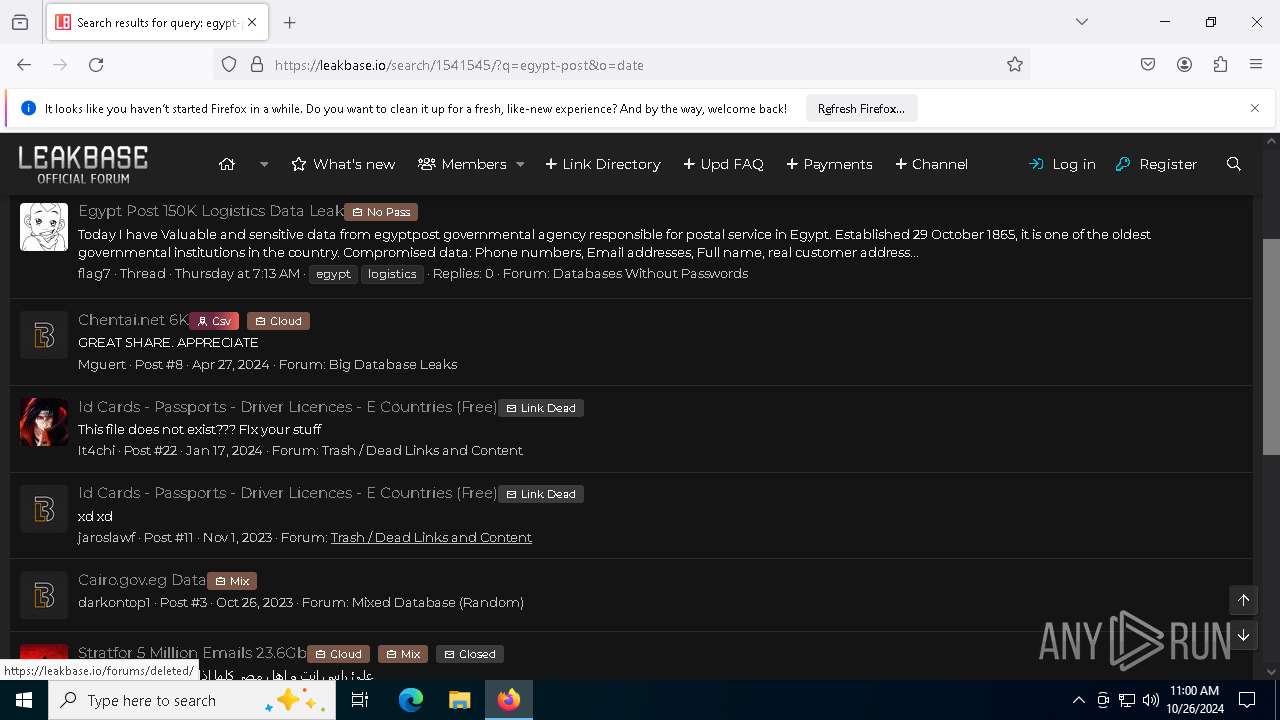Open a new tab with plus button
The height and width of the screenshot is (720, 1280).
(290, 22)
